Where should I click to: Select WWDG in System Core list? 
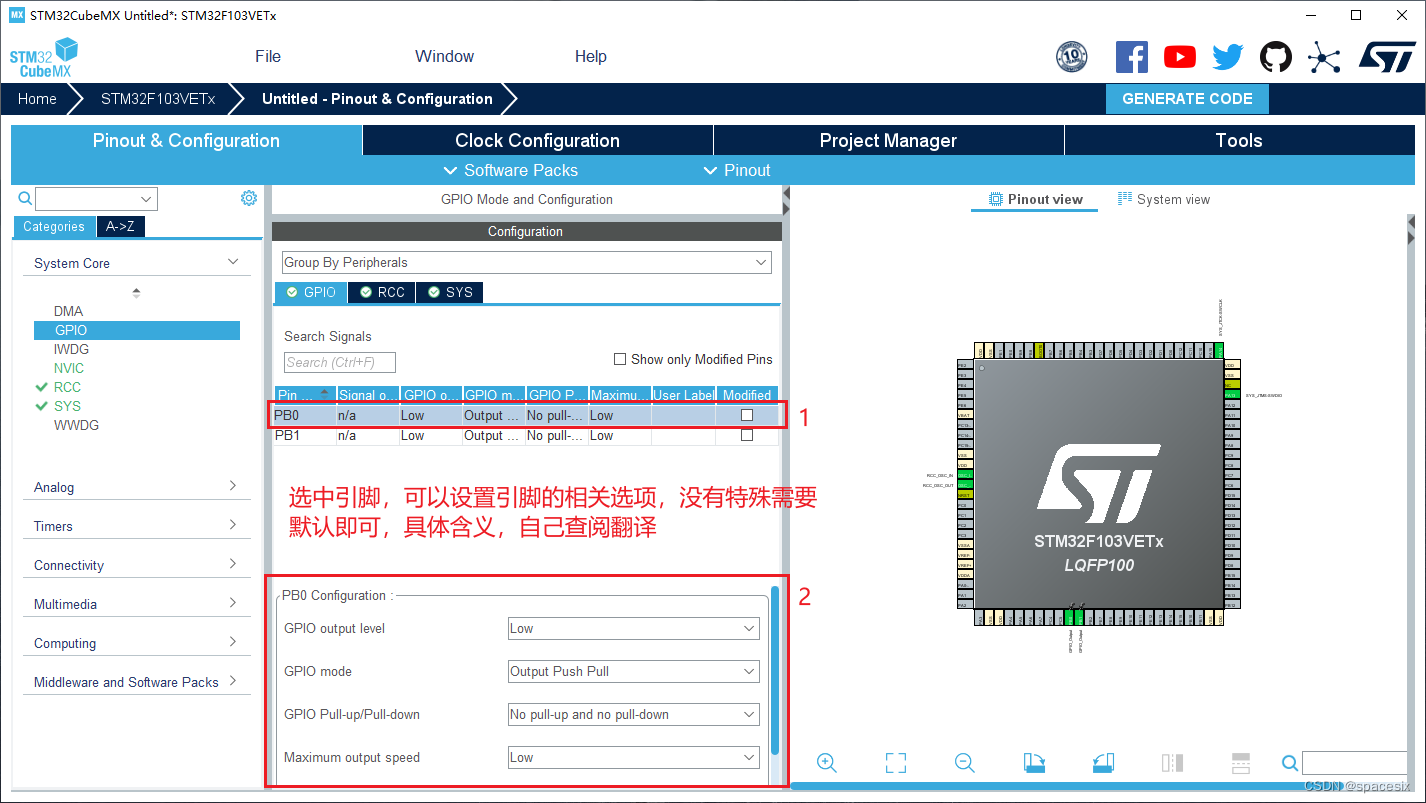coord(76,425)
